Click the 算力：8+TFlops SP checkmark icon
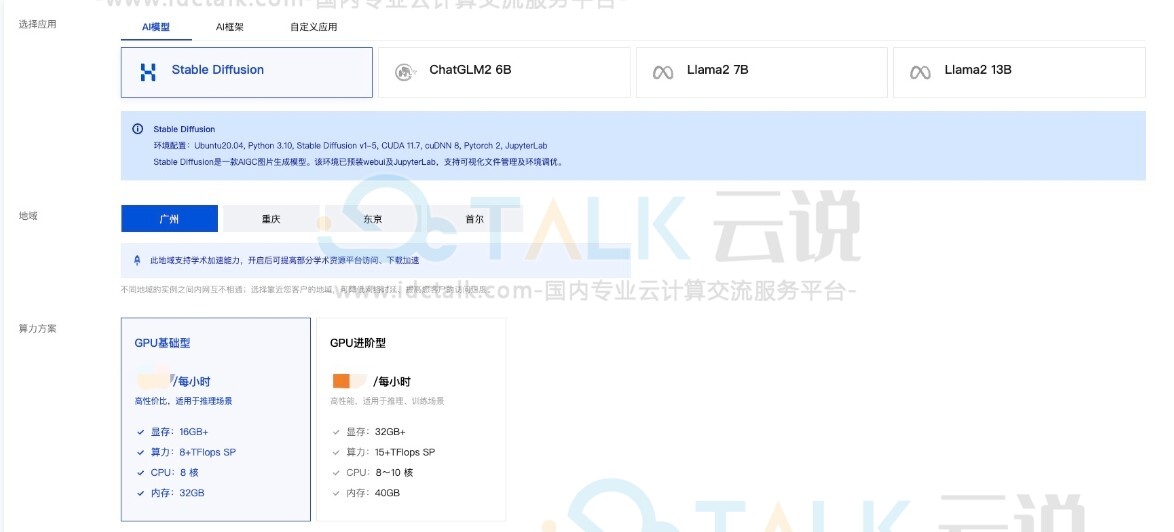Screen dimensions: 1174x532 [140, 452]
